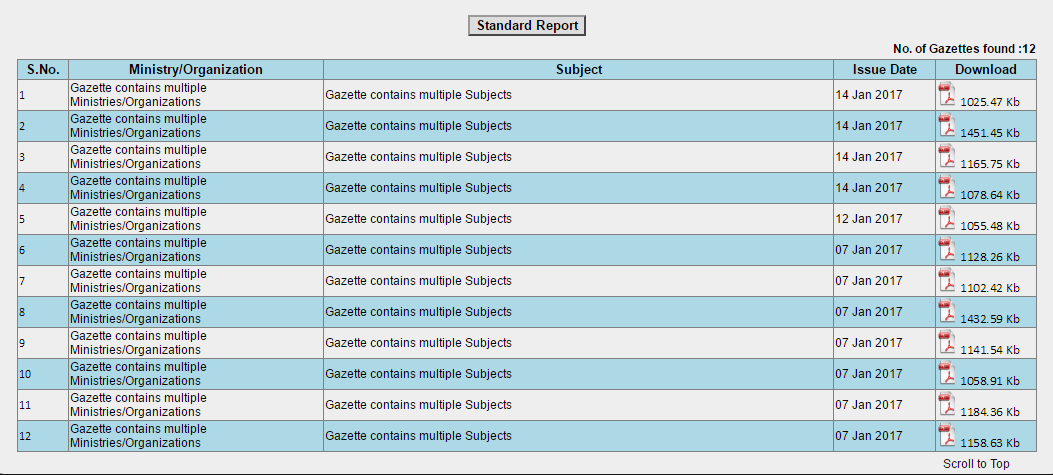Open PDF icon for 1451.45 Kb file
1053x475 pixels.
pos(946,125)
